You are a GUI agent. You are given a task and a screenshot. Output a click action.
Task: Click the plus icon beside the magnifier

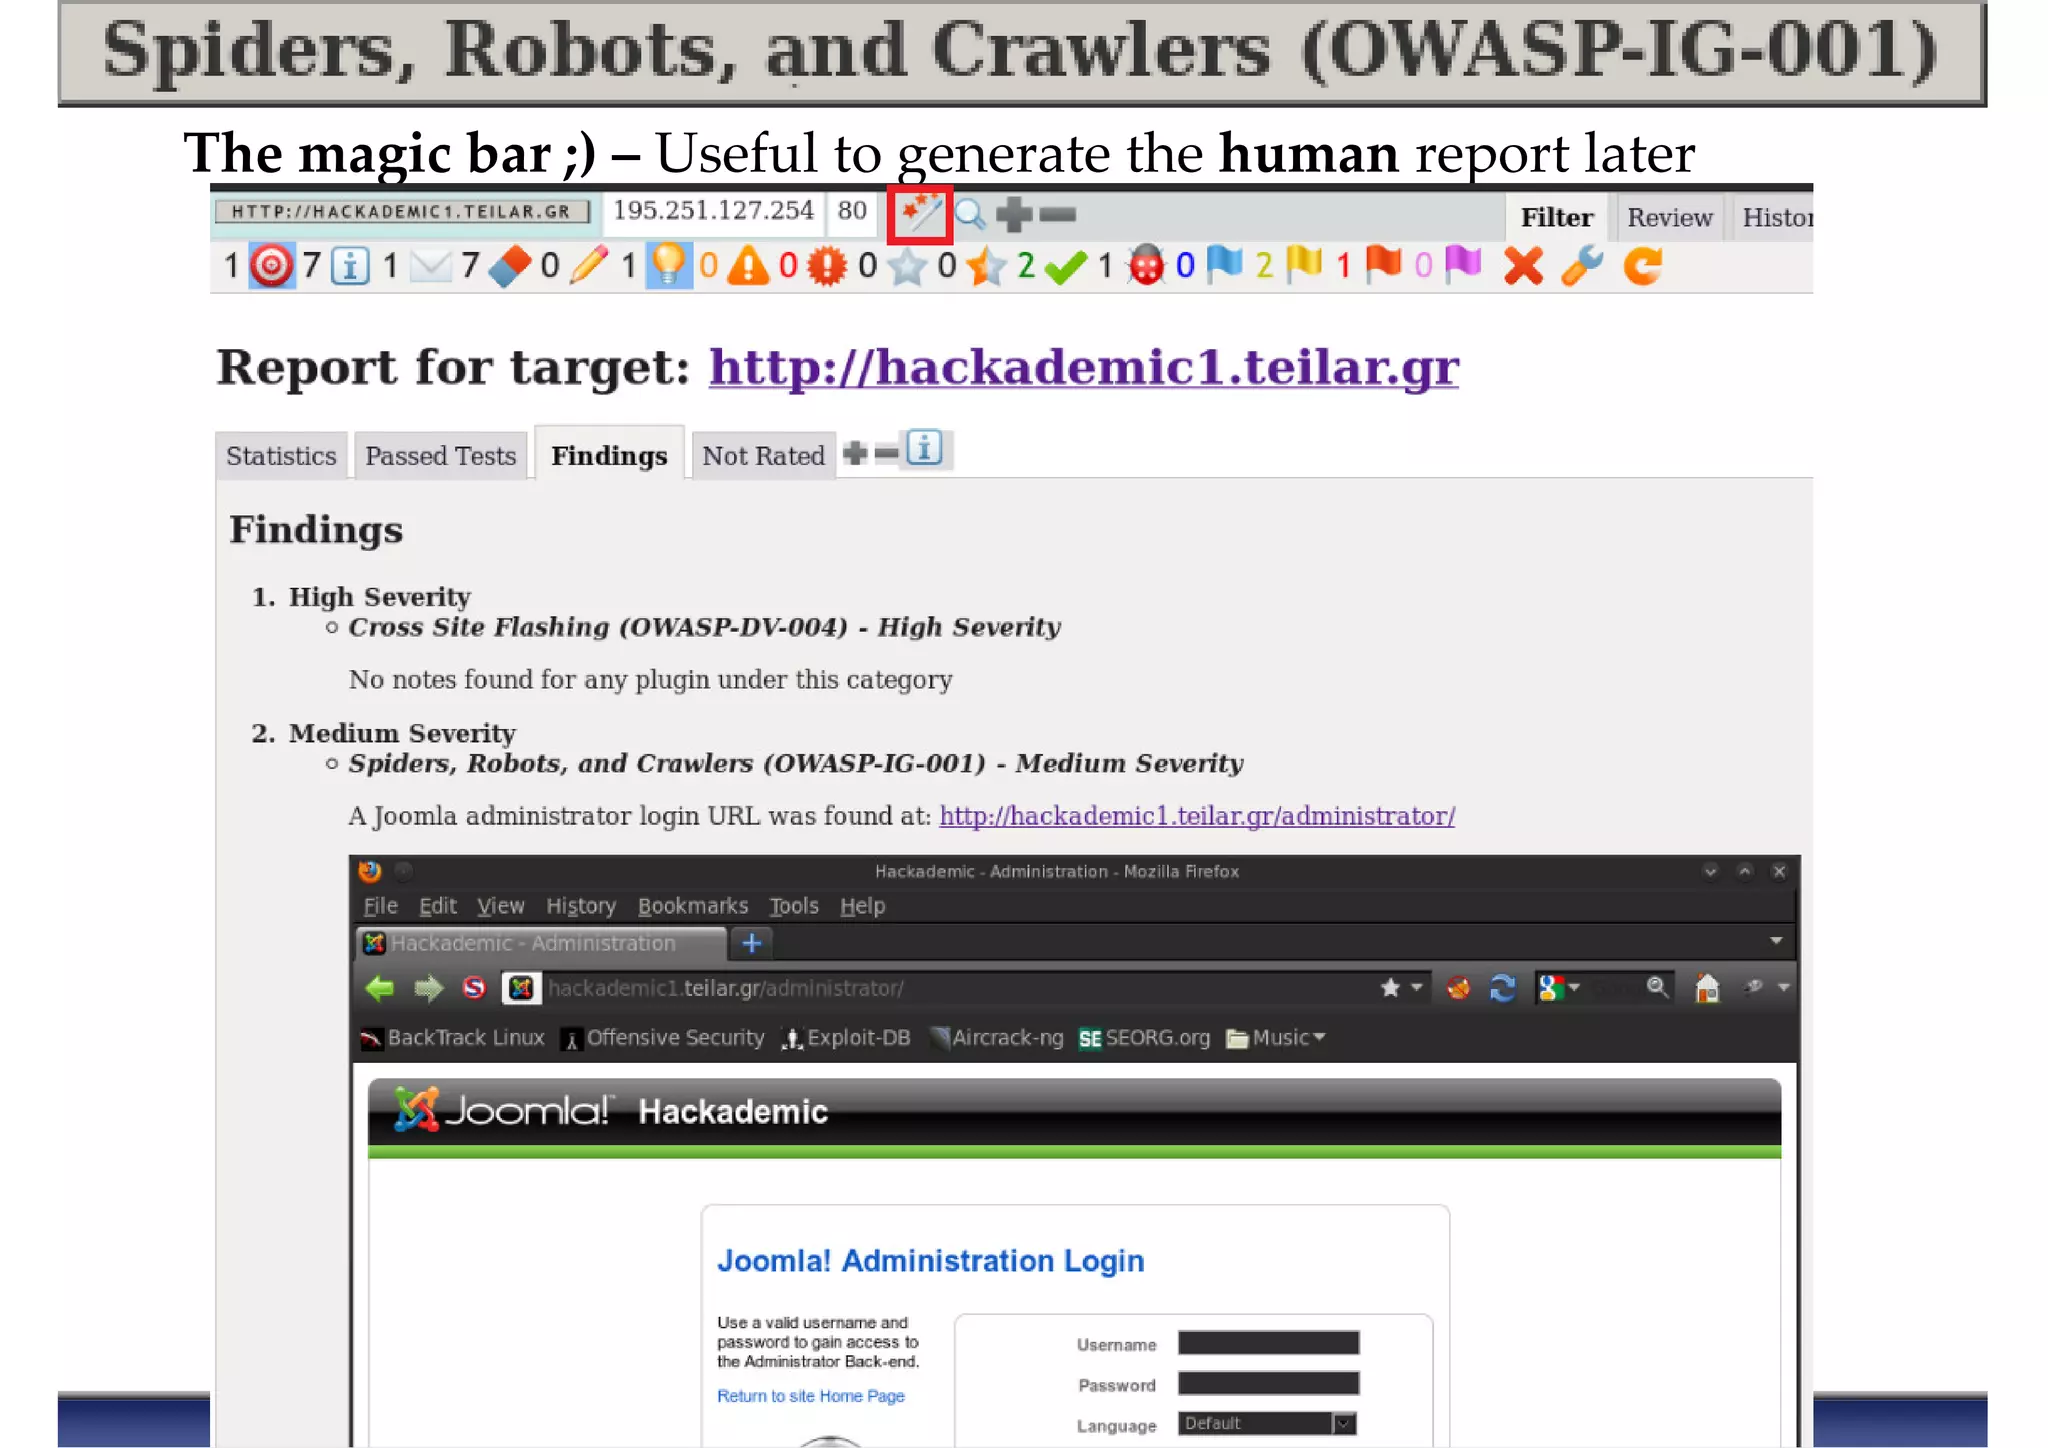point(1014,214)
